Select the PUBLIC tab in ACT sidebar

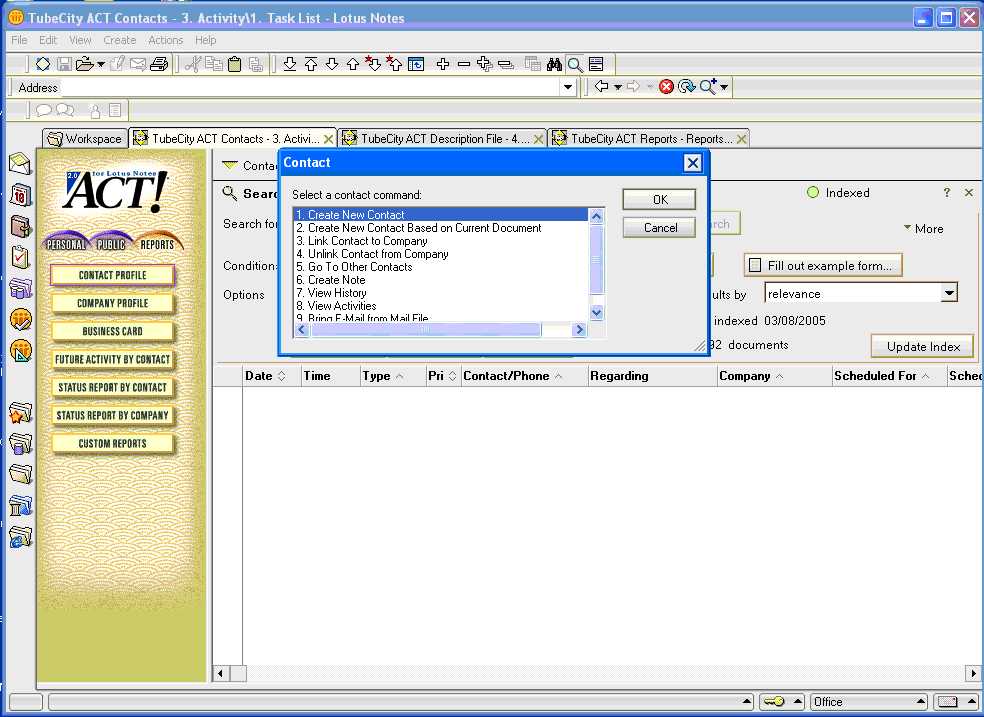pyautogui.click(x=111, y=243)
